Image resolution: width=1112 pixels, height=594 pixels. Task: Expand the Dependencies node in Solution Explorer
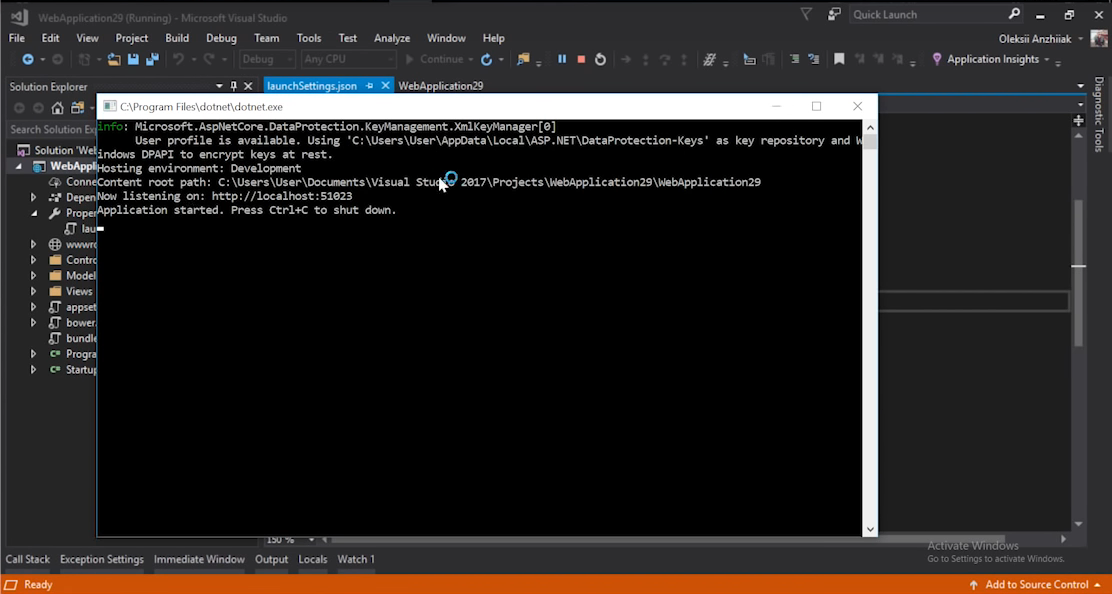(x=33, y=198)
